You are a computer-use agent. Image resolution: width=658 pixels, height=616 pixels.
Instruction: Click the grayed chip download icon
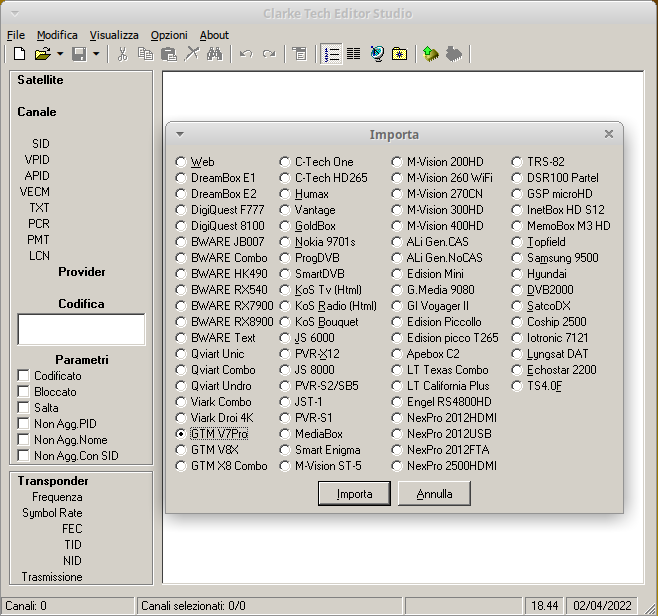pos(454,54)
